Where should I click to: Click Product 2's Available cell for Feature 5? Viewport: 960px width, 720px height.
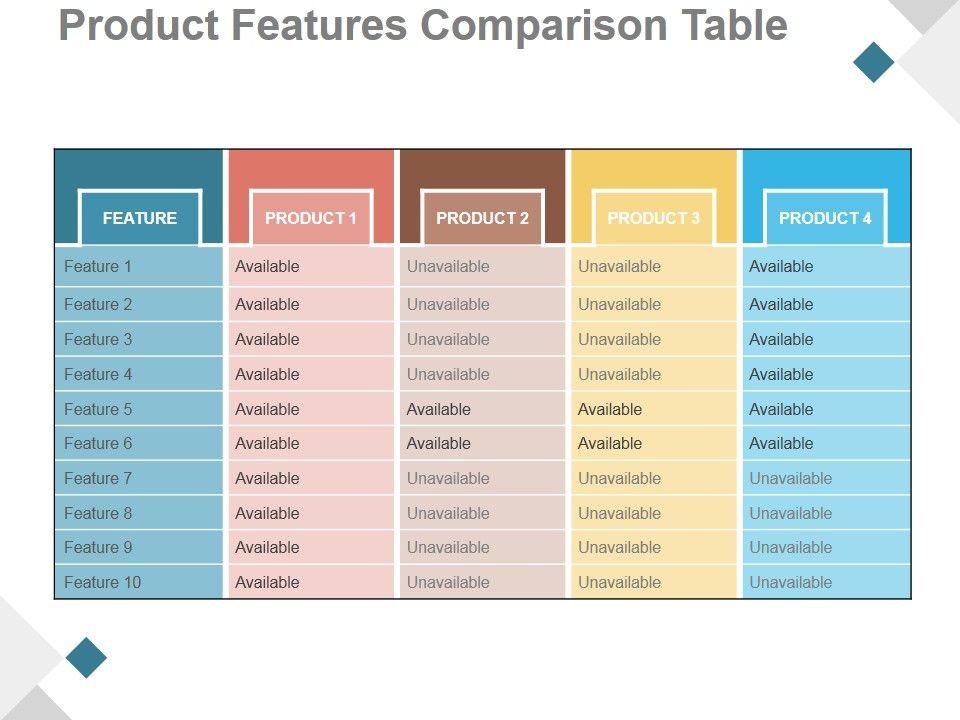pyautogui.click(x=438, y=409)
